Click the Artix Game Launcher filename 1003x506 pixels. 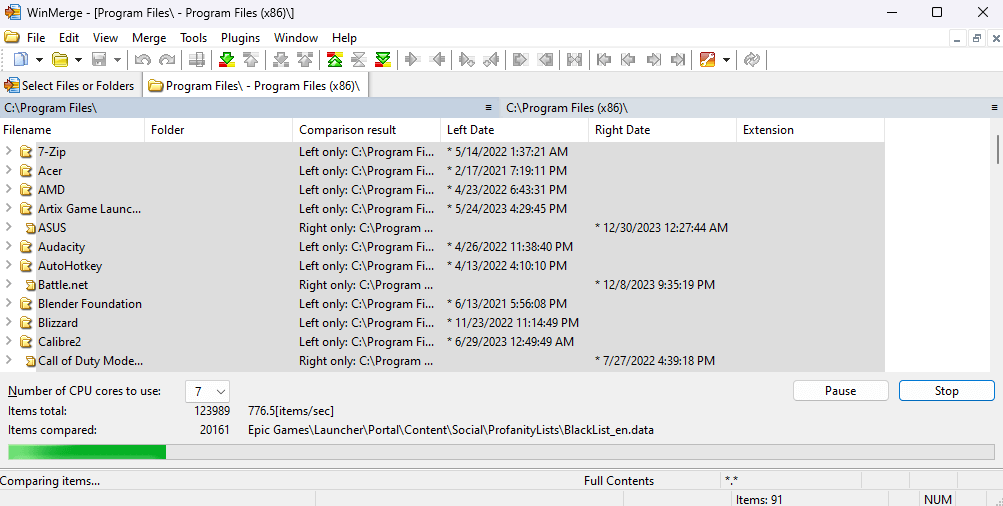coord(90,209)
